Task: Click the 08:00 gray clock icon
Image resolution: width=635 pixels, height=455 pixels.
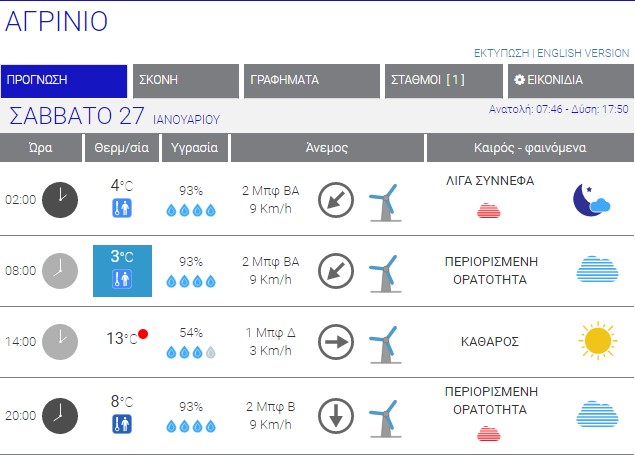Action: 59,270
